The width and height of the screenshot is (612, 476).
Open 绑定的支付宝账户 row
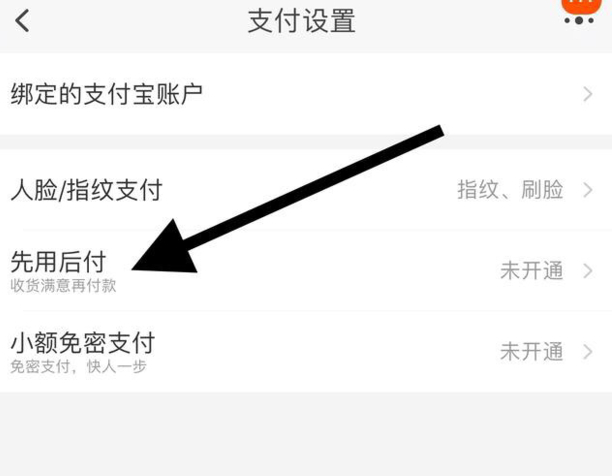point(306,94)
